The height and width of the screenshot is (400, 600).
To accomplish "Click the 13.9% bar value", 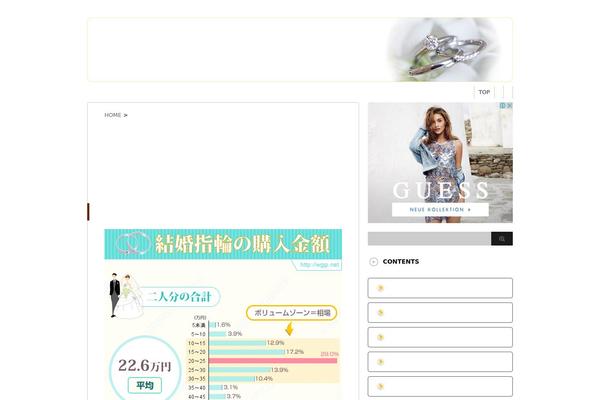I will pos(280,370).
